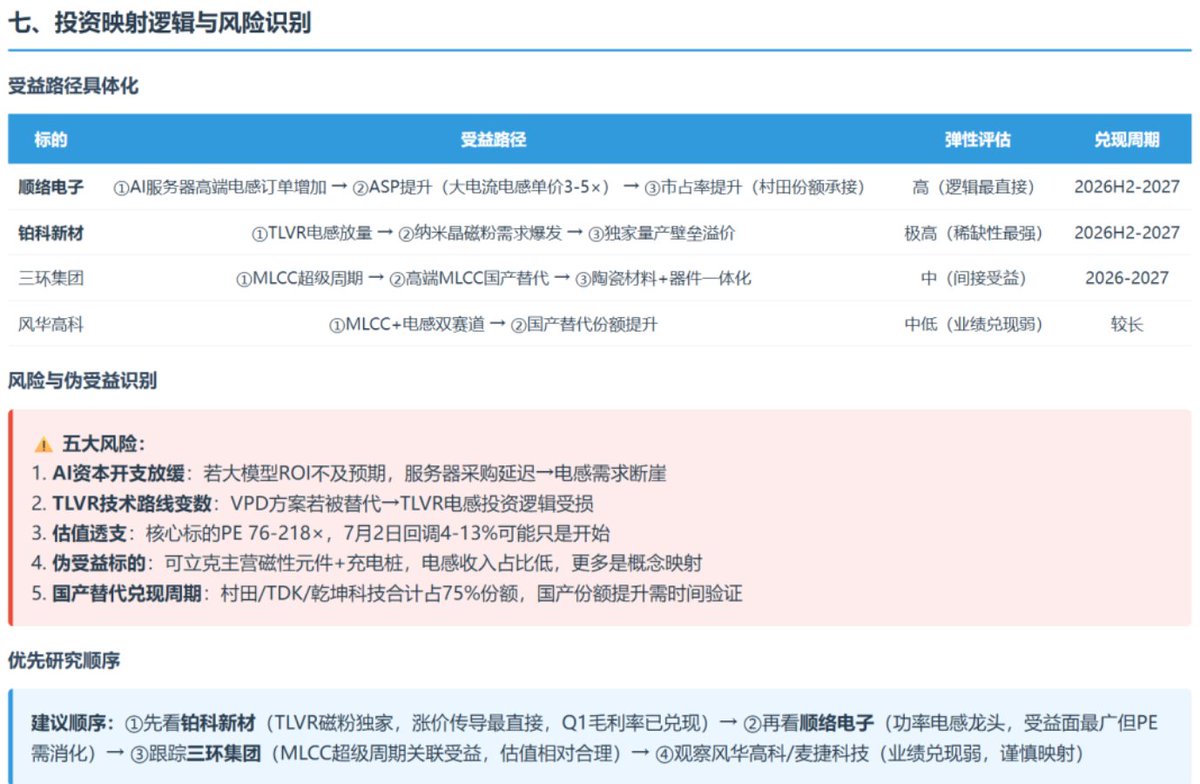This screenshot has height=784, width=1200.
Task: Click the 兑现周期 column header
Action: tap(1127, 140)
